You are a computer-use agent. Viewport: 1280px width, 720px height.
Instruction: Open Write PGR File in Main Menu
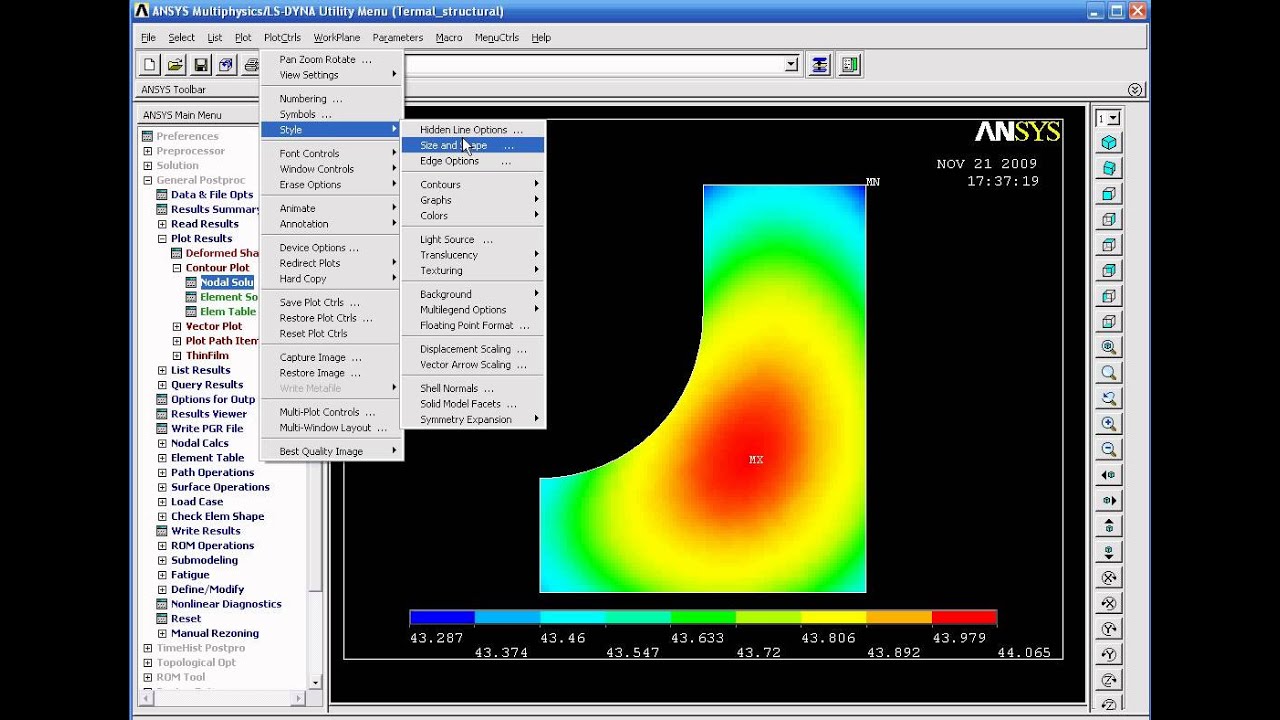(x=206, y=428)
